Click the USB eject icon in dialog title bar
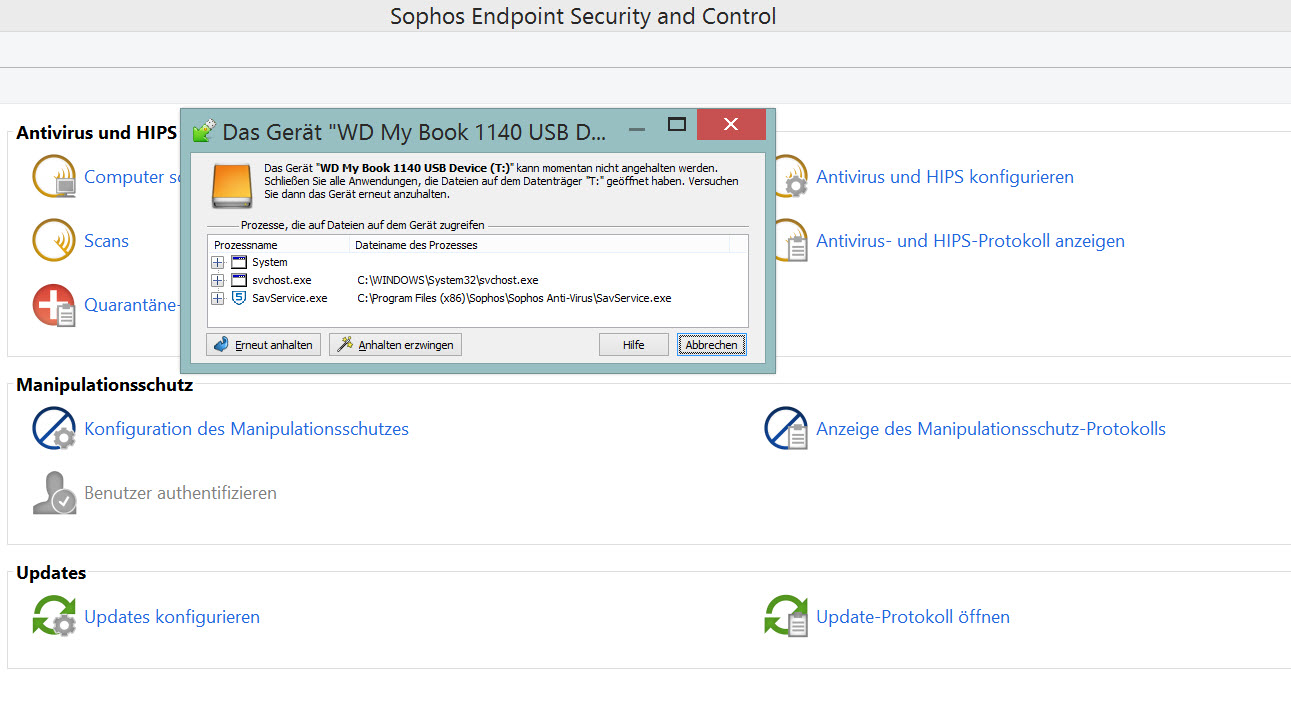This screenshot has width=1291, height=715. coord(204,130)
